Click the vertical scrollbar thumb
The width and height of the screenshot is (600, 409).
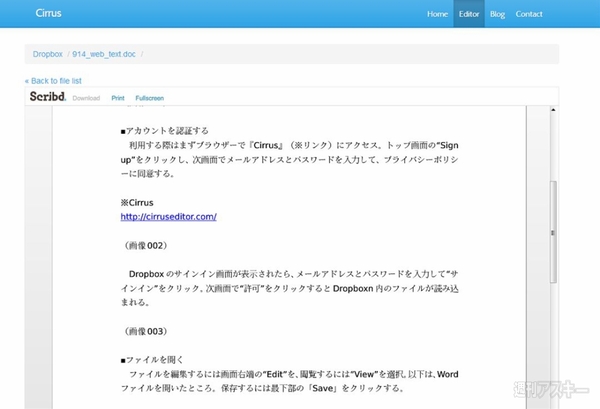click(x=553, y=232)
